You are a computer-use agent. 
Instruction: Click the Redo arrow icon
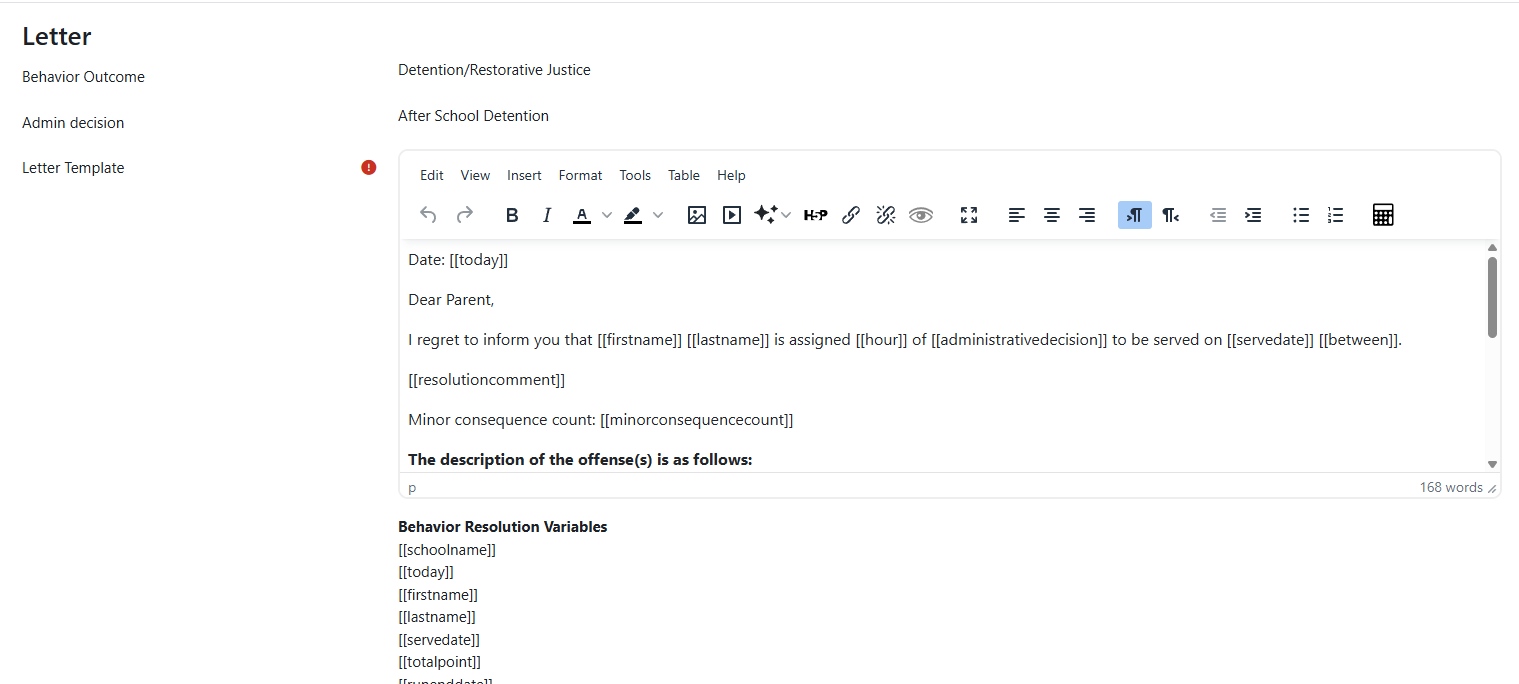[x=465, y=215]
